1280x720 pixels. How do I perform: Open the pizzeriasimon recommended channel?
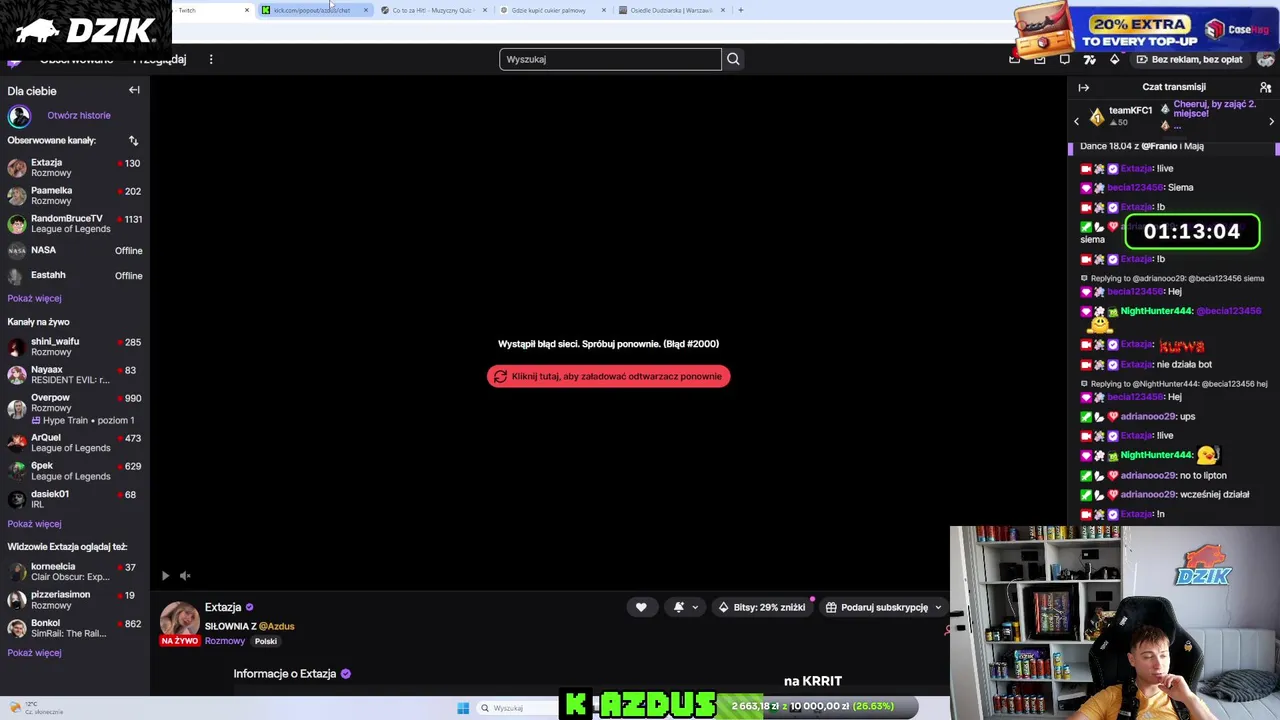coord(75,599)
